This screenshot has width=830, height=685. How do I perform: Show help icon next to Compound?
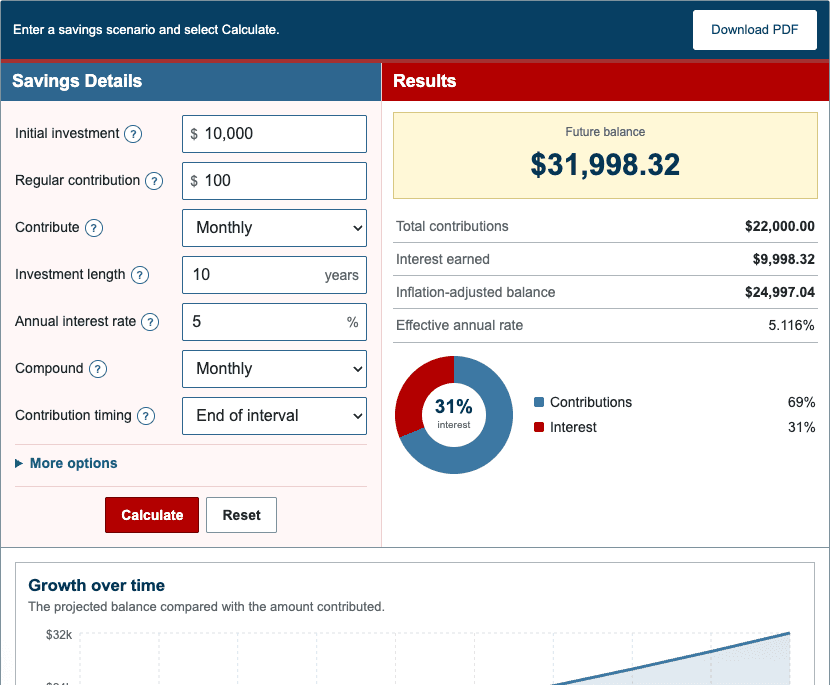click(x=97, y=369)
